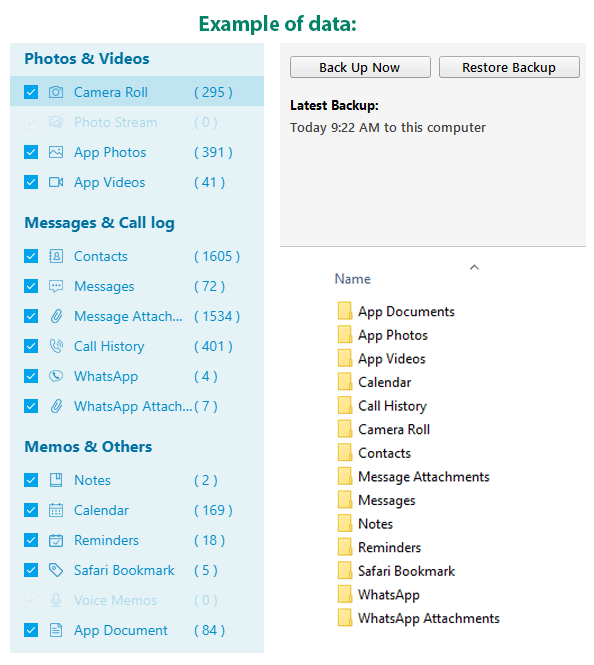Screen dimensions: 594x665
Task: Click the Name column header
Action: click(353, 279)
